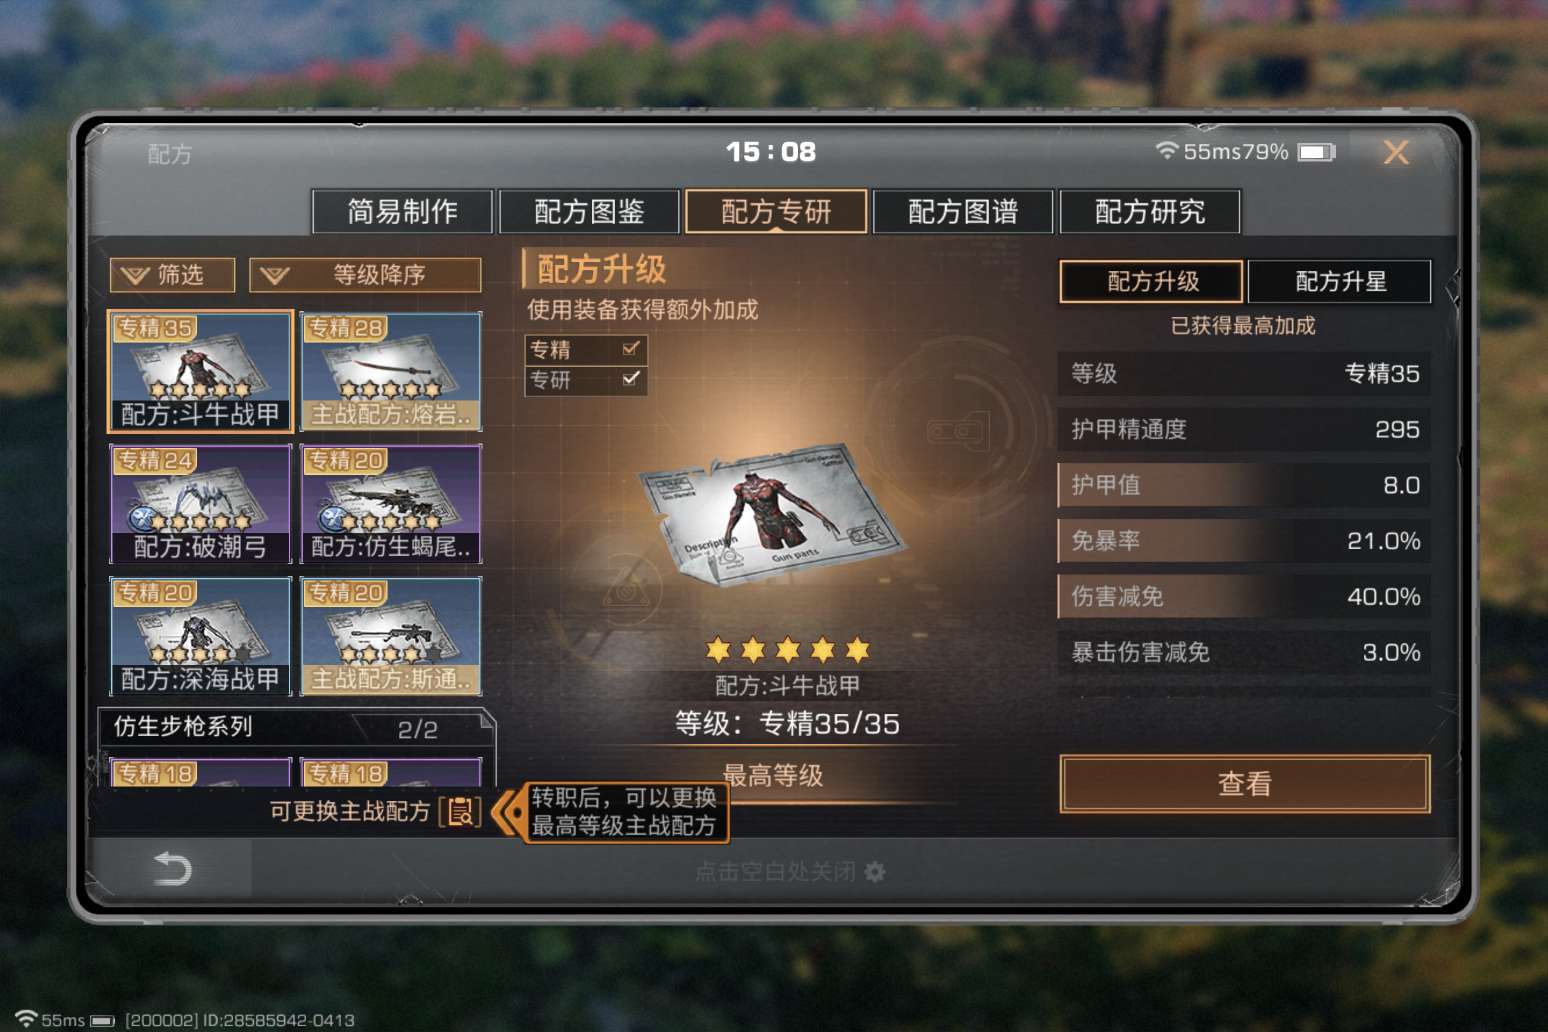The width and height of the screenshot is (1548, 1032).
Task: Select the 熔岩 main-battle recipe card
Action: (x=391, y=371)
